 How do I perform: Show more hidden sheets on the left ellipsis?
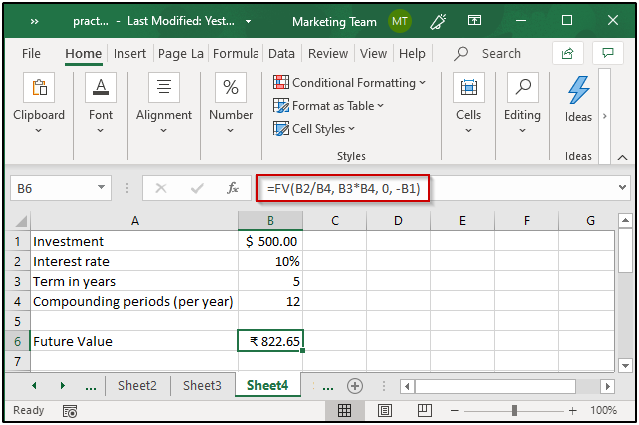90,387
